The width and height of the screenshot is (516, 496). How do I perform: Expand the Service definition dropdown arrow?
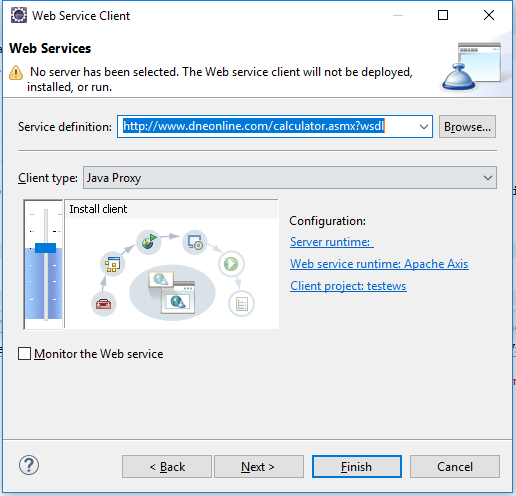(x=424, y=127)
